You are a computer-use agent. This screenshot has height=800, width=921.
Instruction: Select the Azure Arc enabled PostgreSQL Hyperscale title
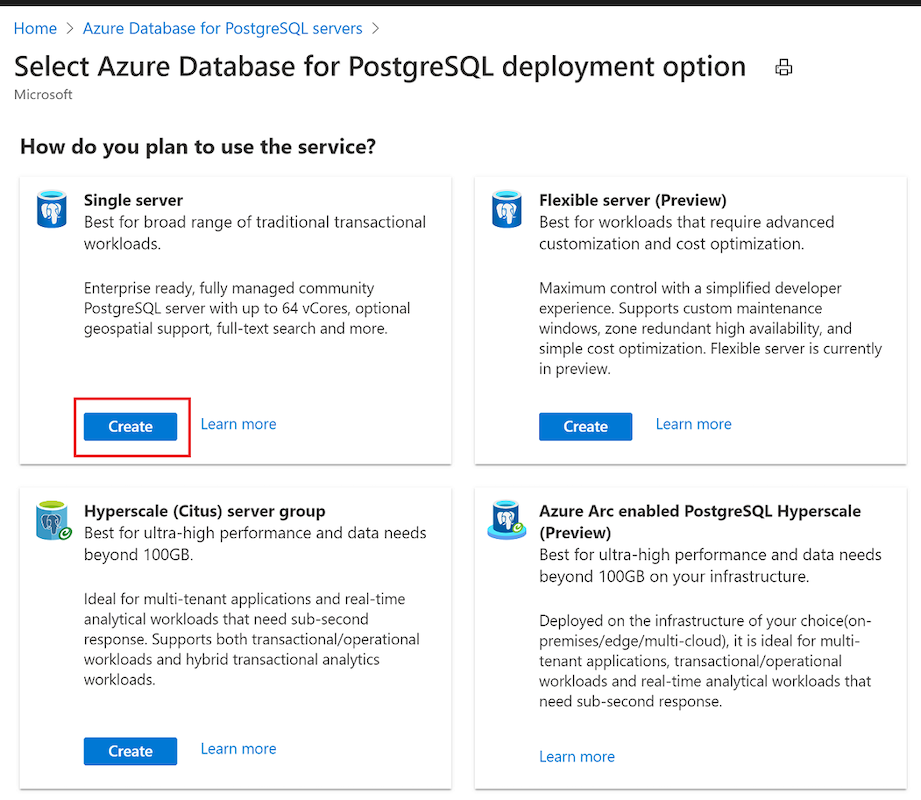(x=699, y=511)
